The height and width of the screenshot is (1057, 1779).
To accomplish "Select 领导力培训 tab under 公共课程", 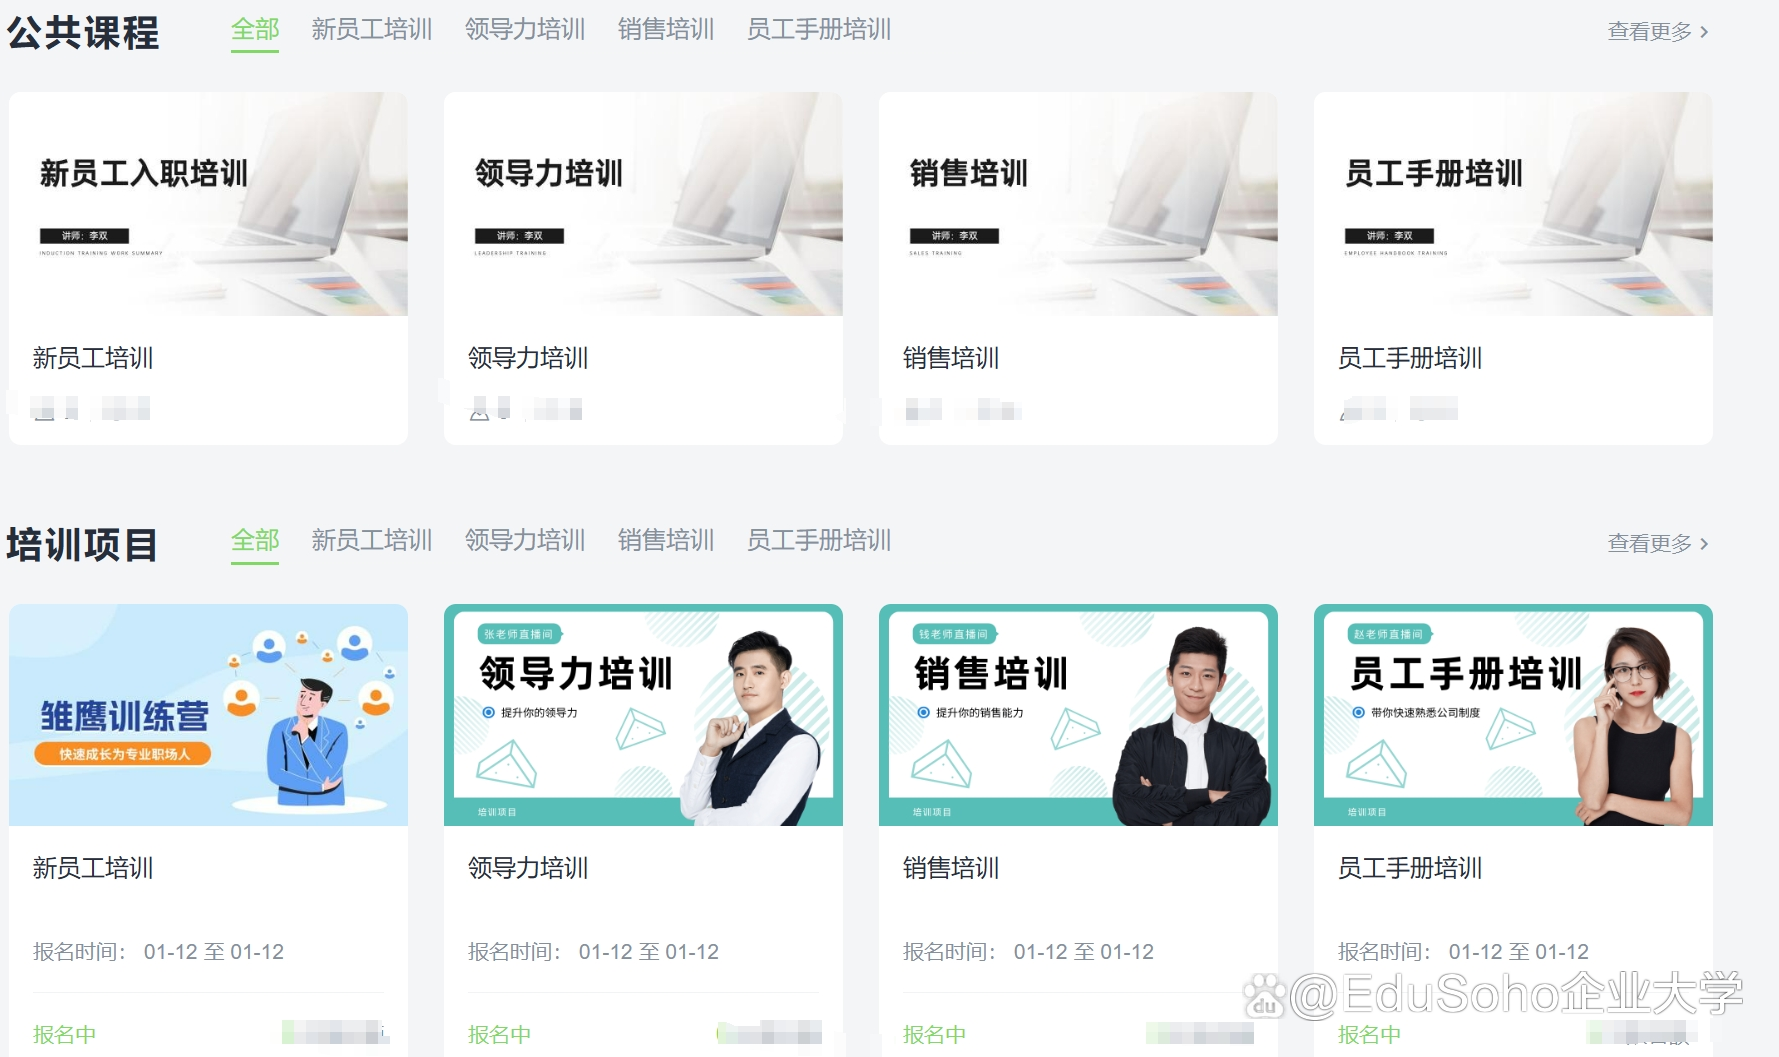I will 525,30.
